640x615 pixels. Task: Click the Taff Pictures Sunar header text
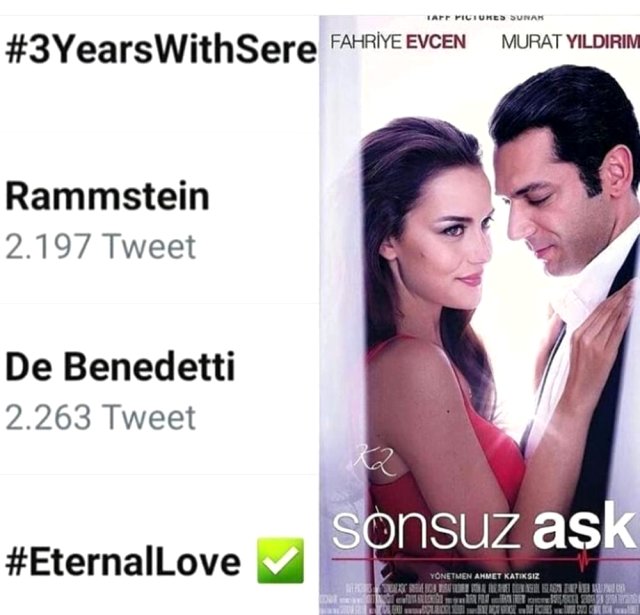[x=485, y=18]
